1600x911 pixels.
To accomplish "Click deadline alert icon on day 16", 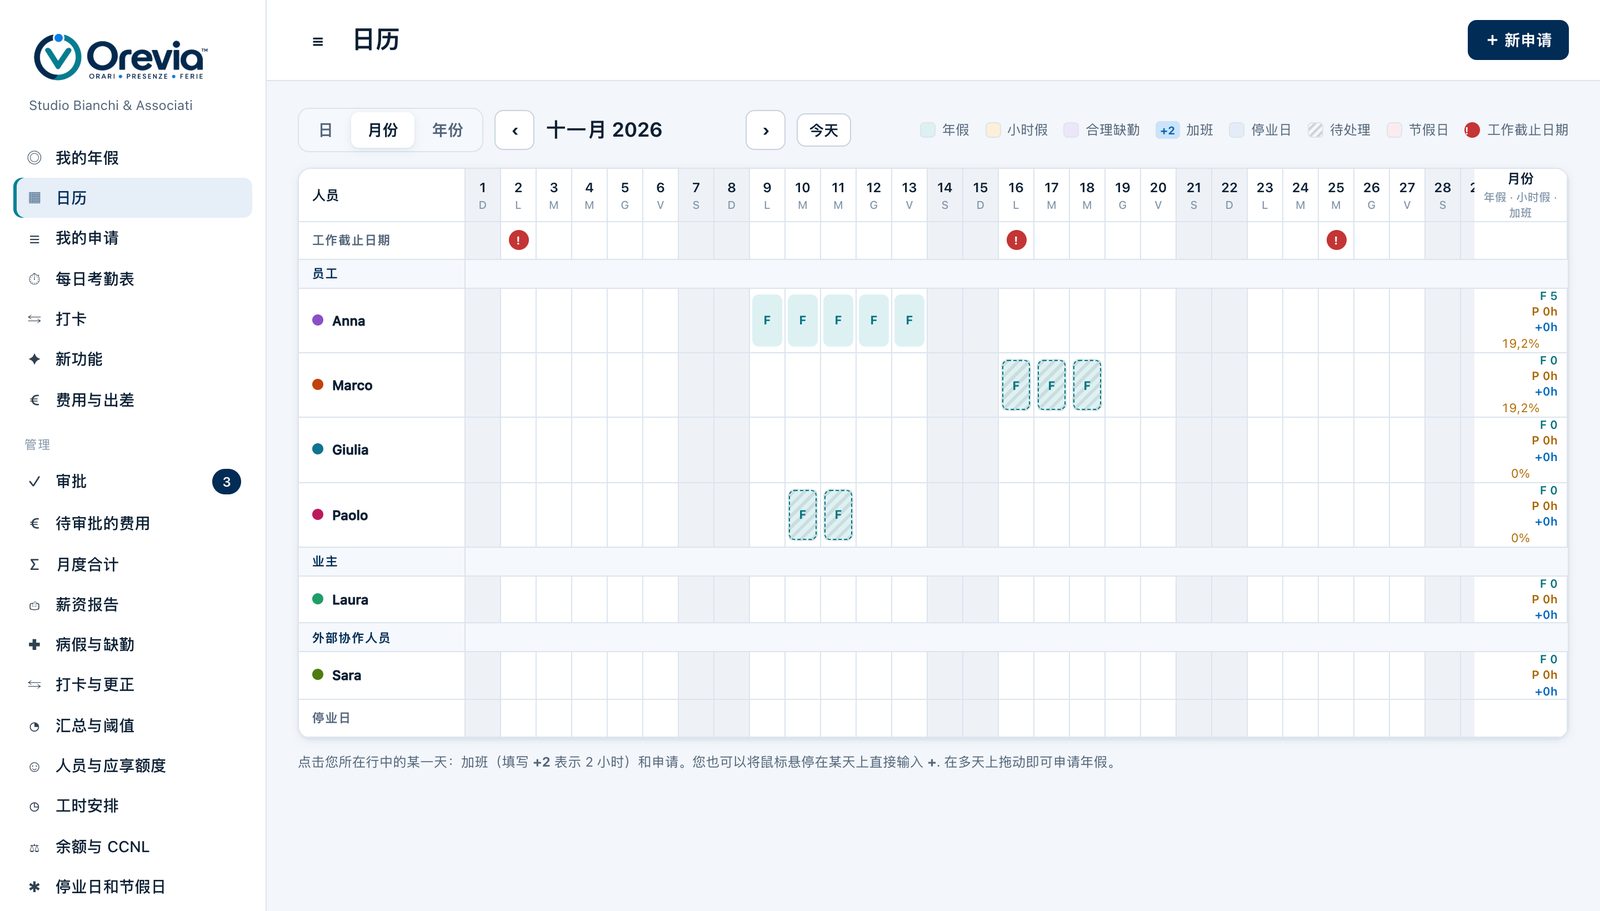I will click(x=1016, y=240).
